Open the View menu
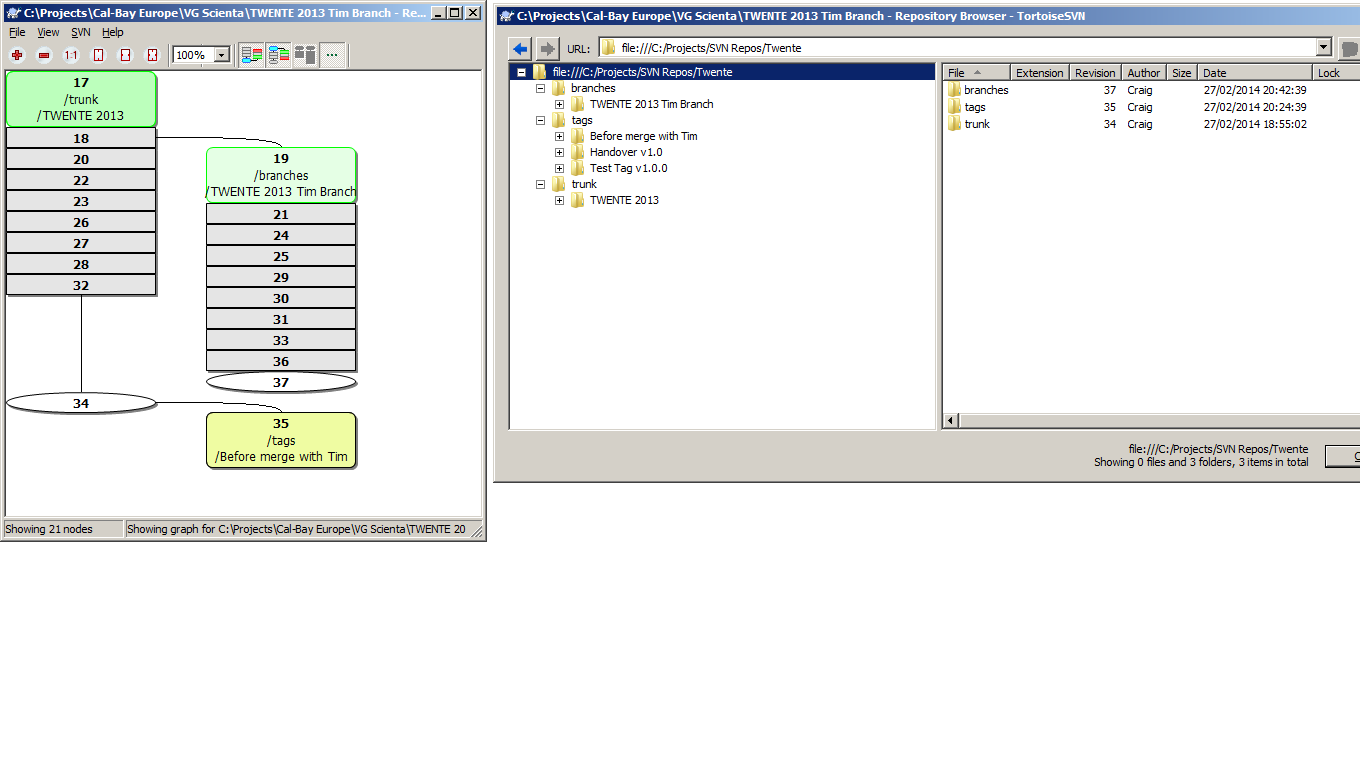Screen dimensions: 1360x775 [x=48, y=32]
